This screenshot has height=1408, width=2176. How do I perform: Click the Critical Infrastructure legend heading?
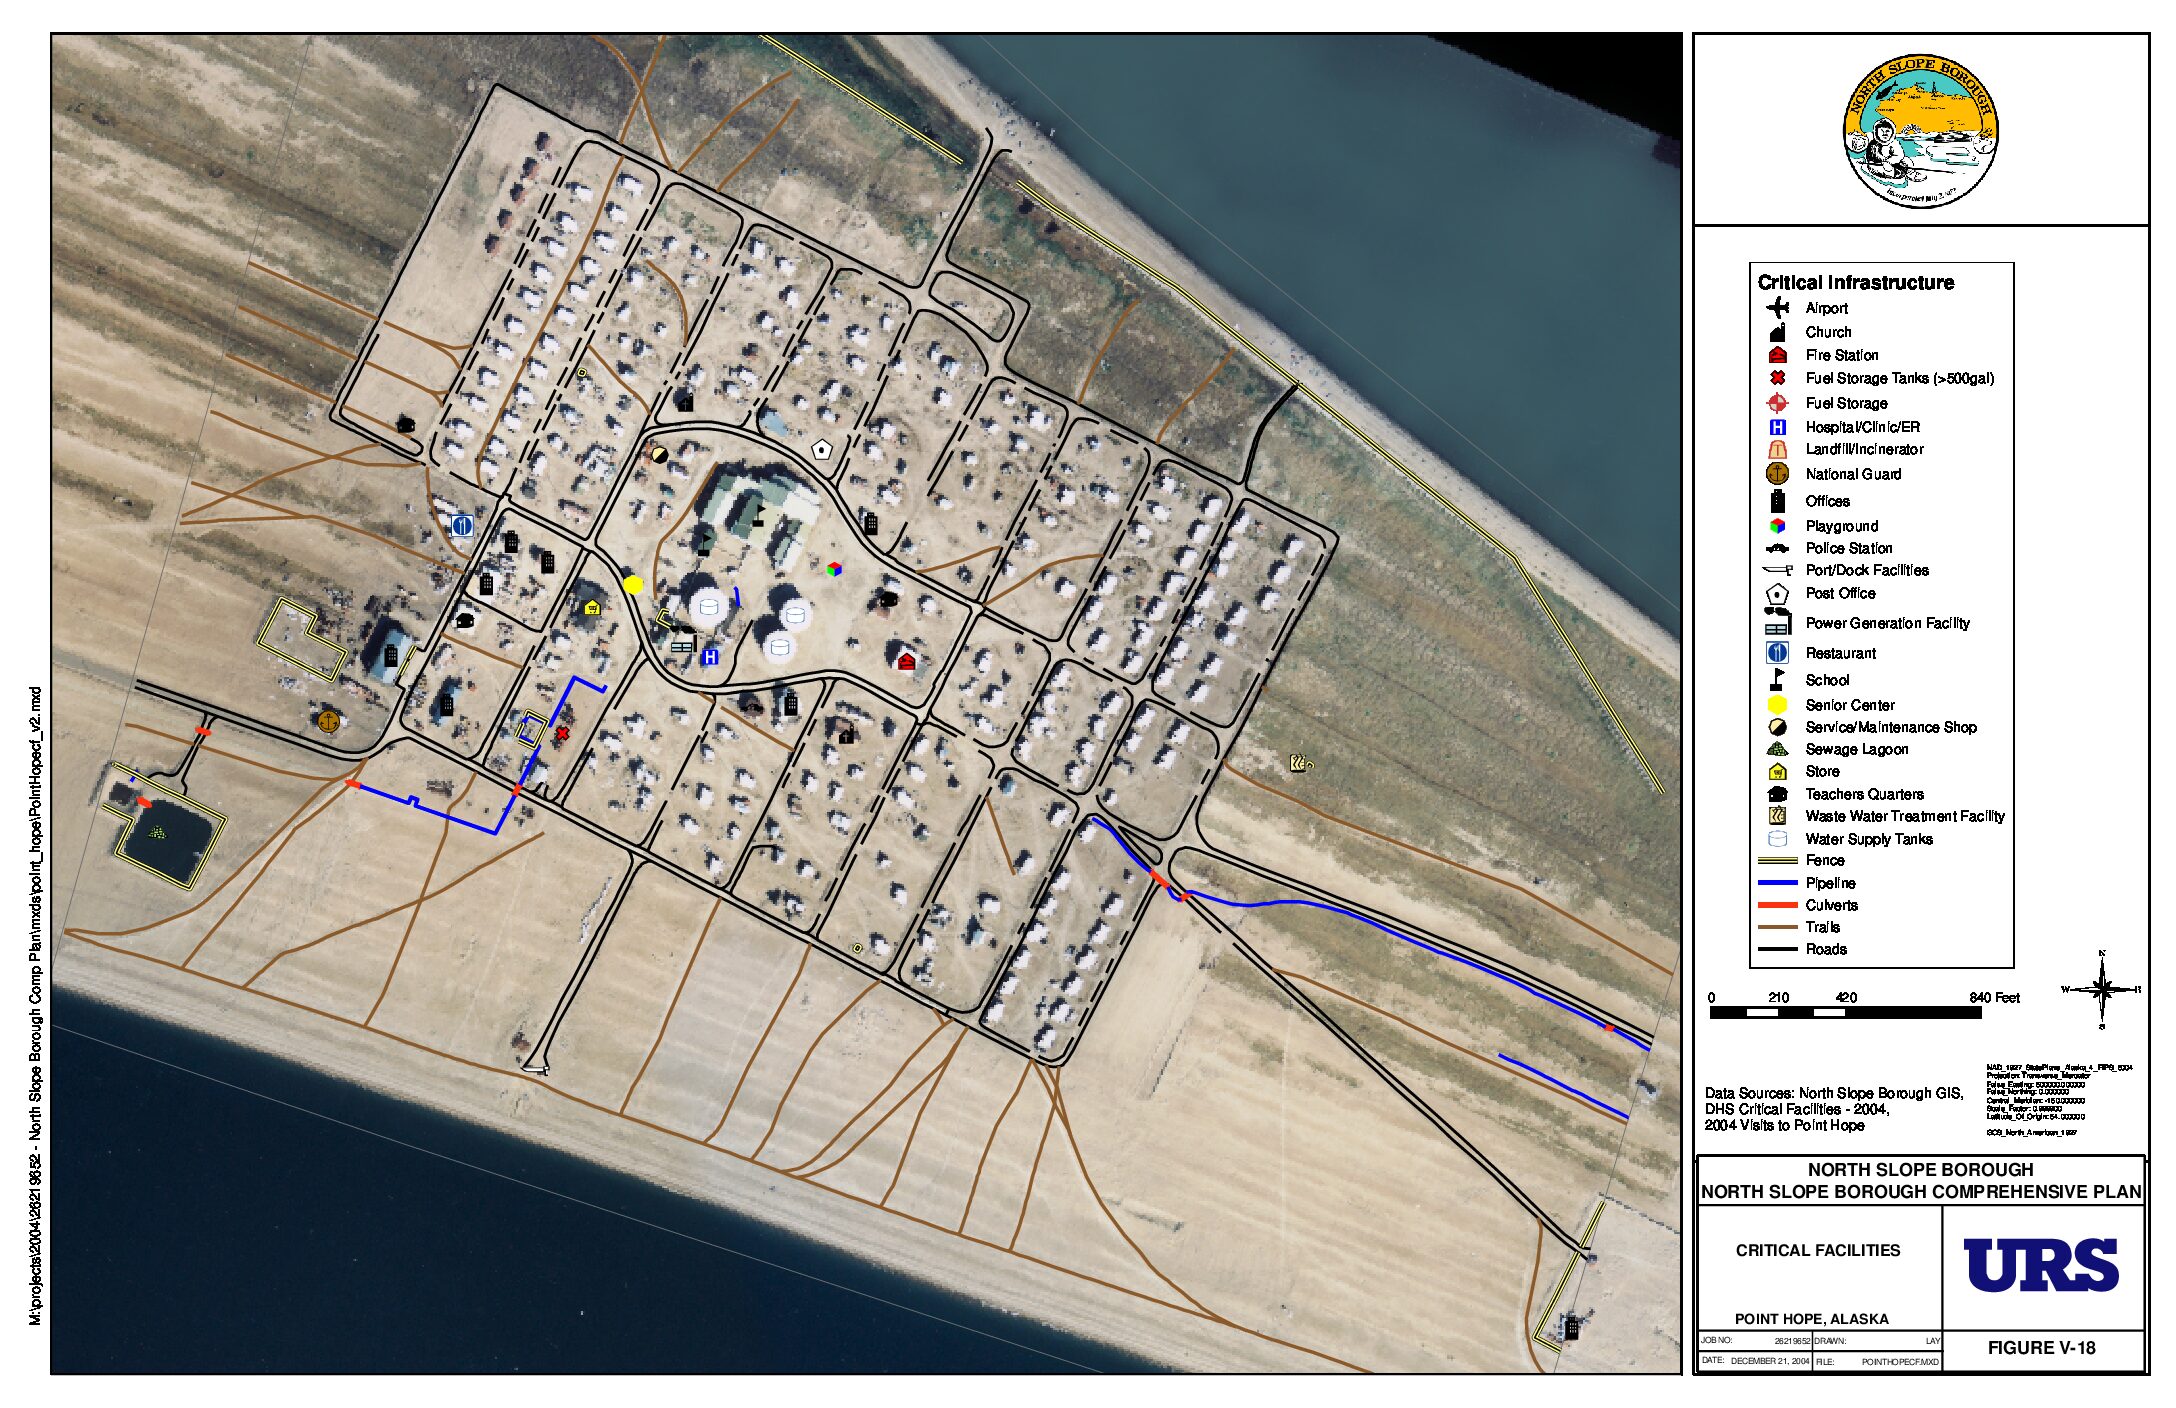pos(1855,283)
